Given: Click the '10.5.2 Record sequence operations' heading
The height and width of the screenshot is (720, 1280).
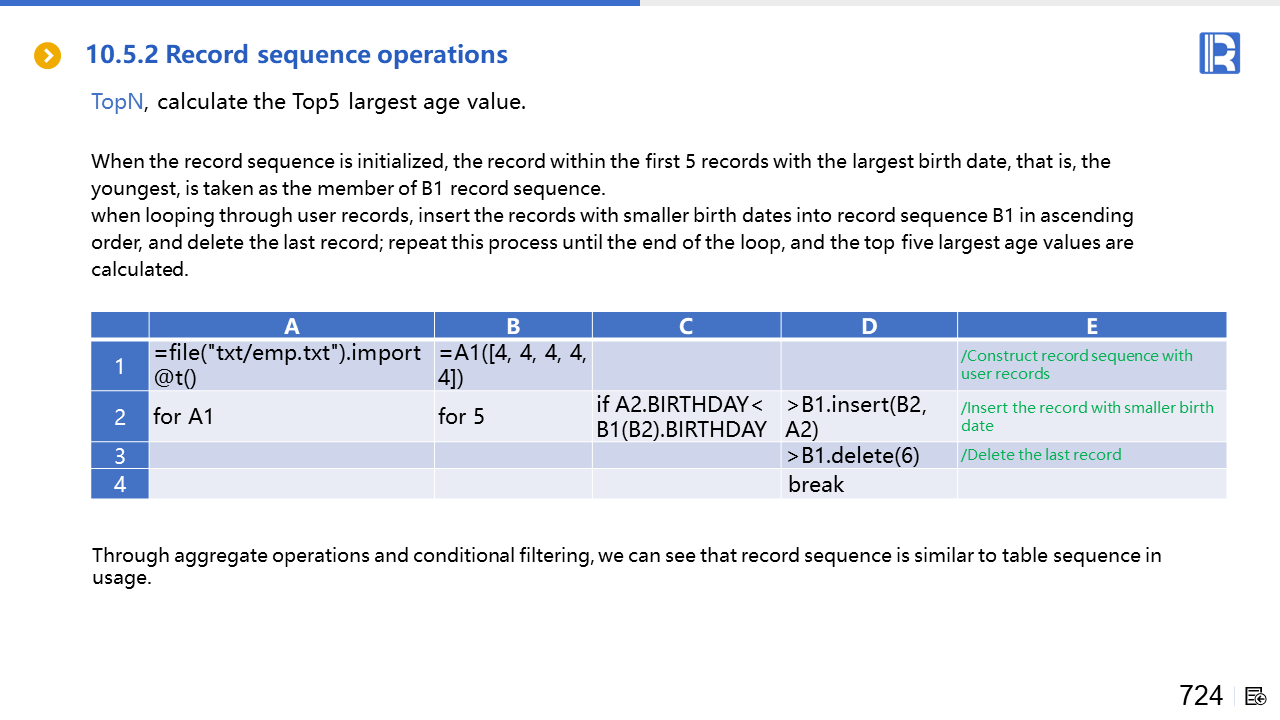Looking at the screenshot, I should point(296,55).
